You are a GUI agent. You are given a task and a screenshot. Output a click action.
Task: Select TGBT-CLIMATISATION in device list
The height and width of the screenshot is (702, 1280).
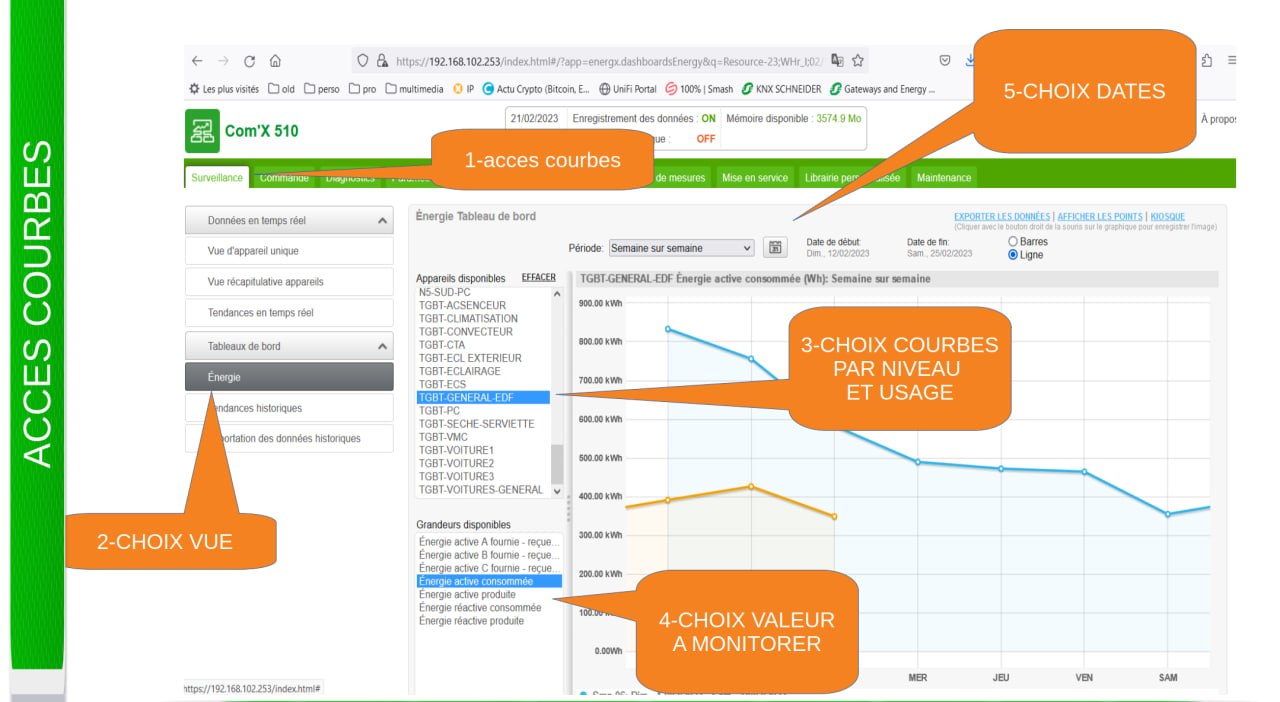coord(468,319)
